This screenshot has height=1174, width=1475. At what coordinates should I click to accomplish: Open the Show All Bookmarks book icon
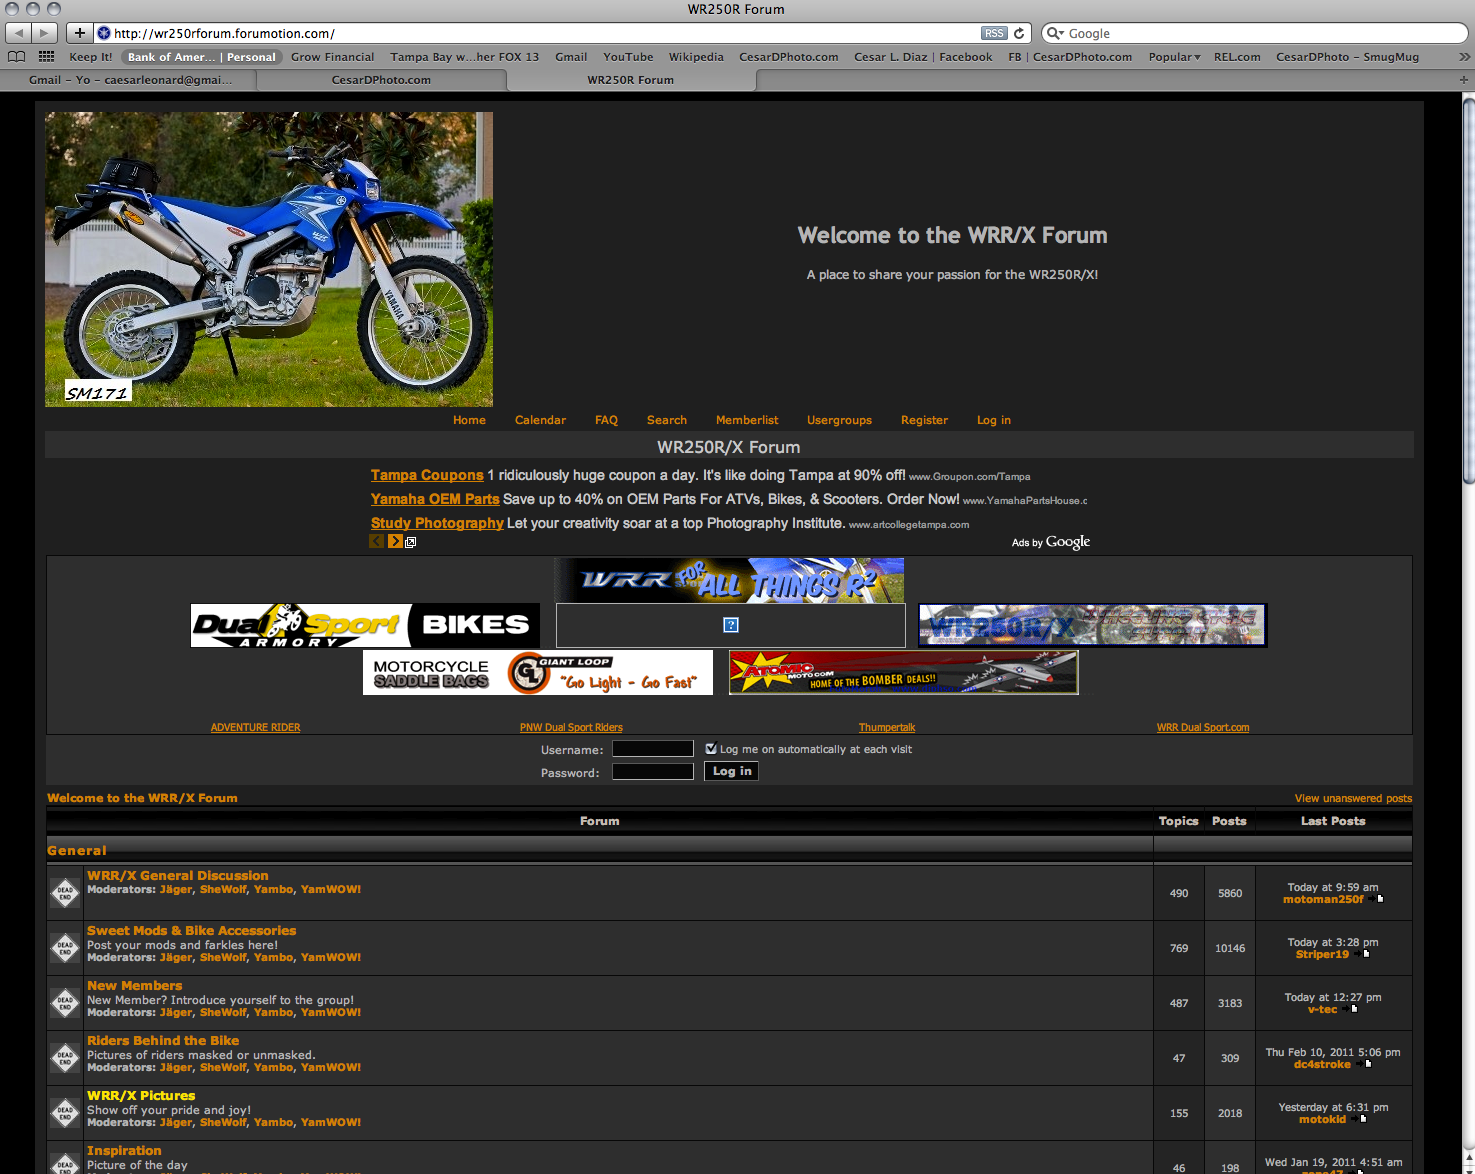(x=17, y=57)
